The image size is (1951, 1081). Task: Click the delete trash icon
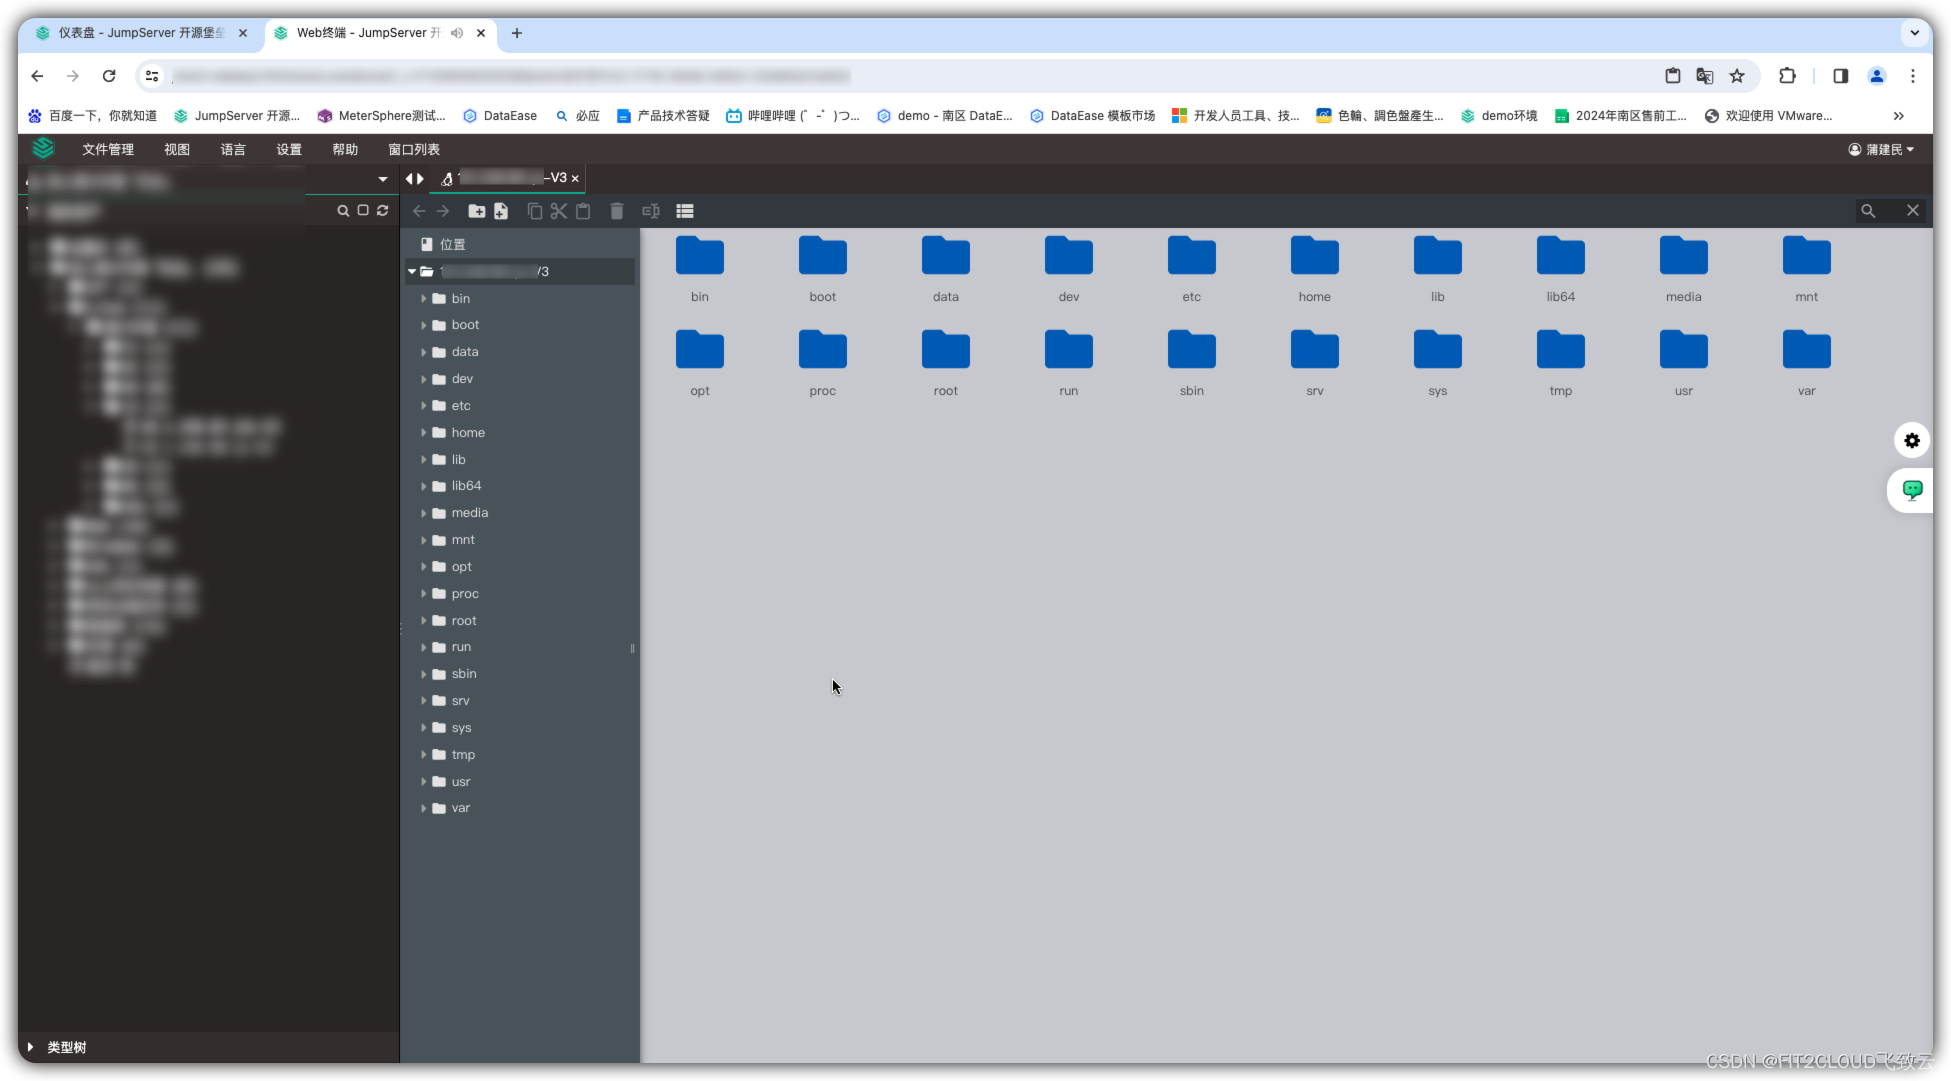(617, 211)
